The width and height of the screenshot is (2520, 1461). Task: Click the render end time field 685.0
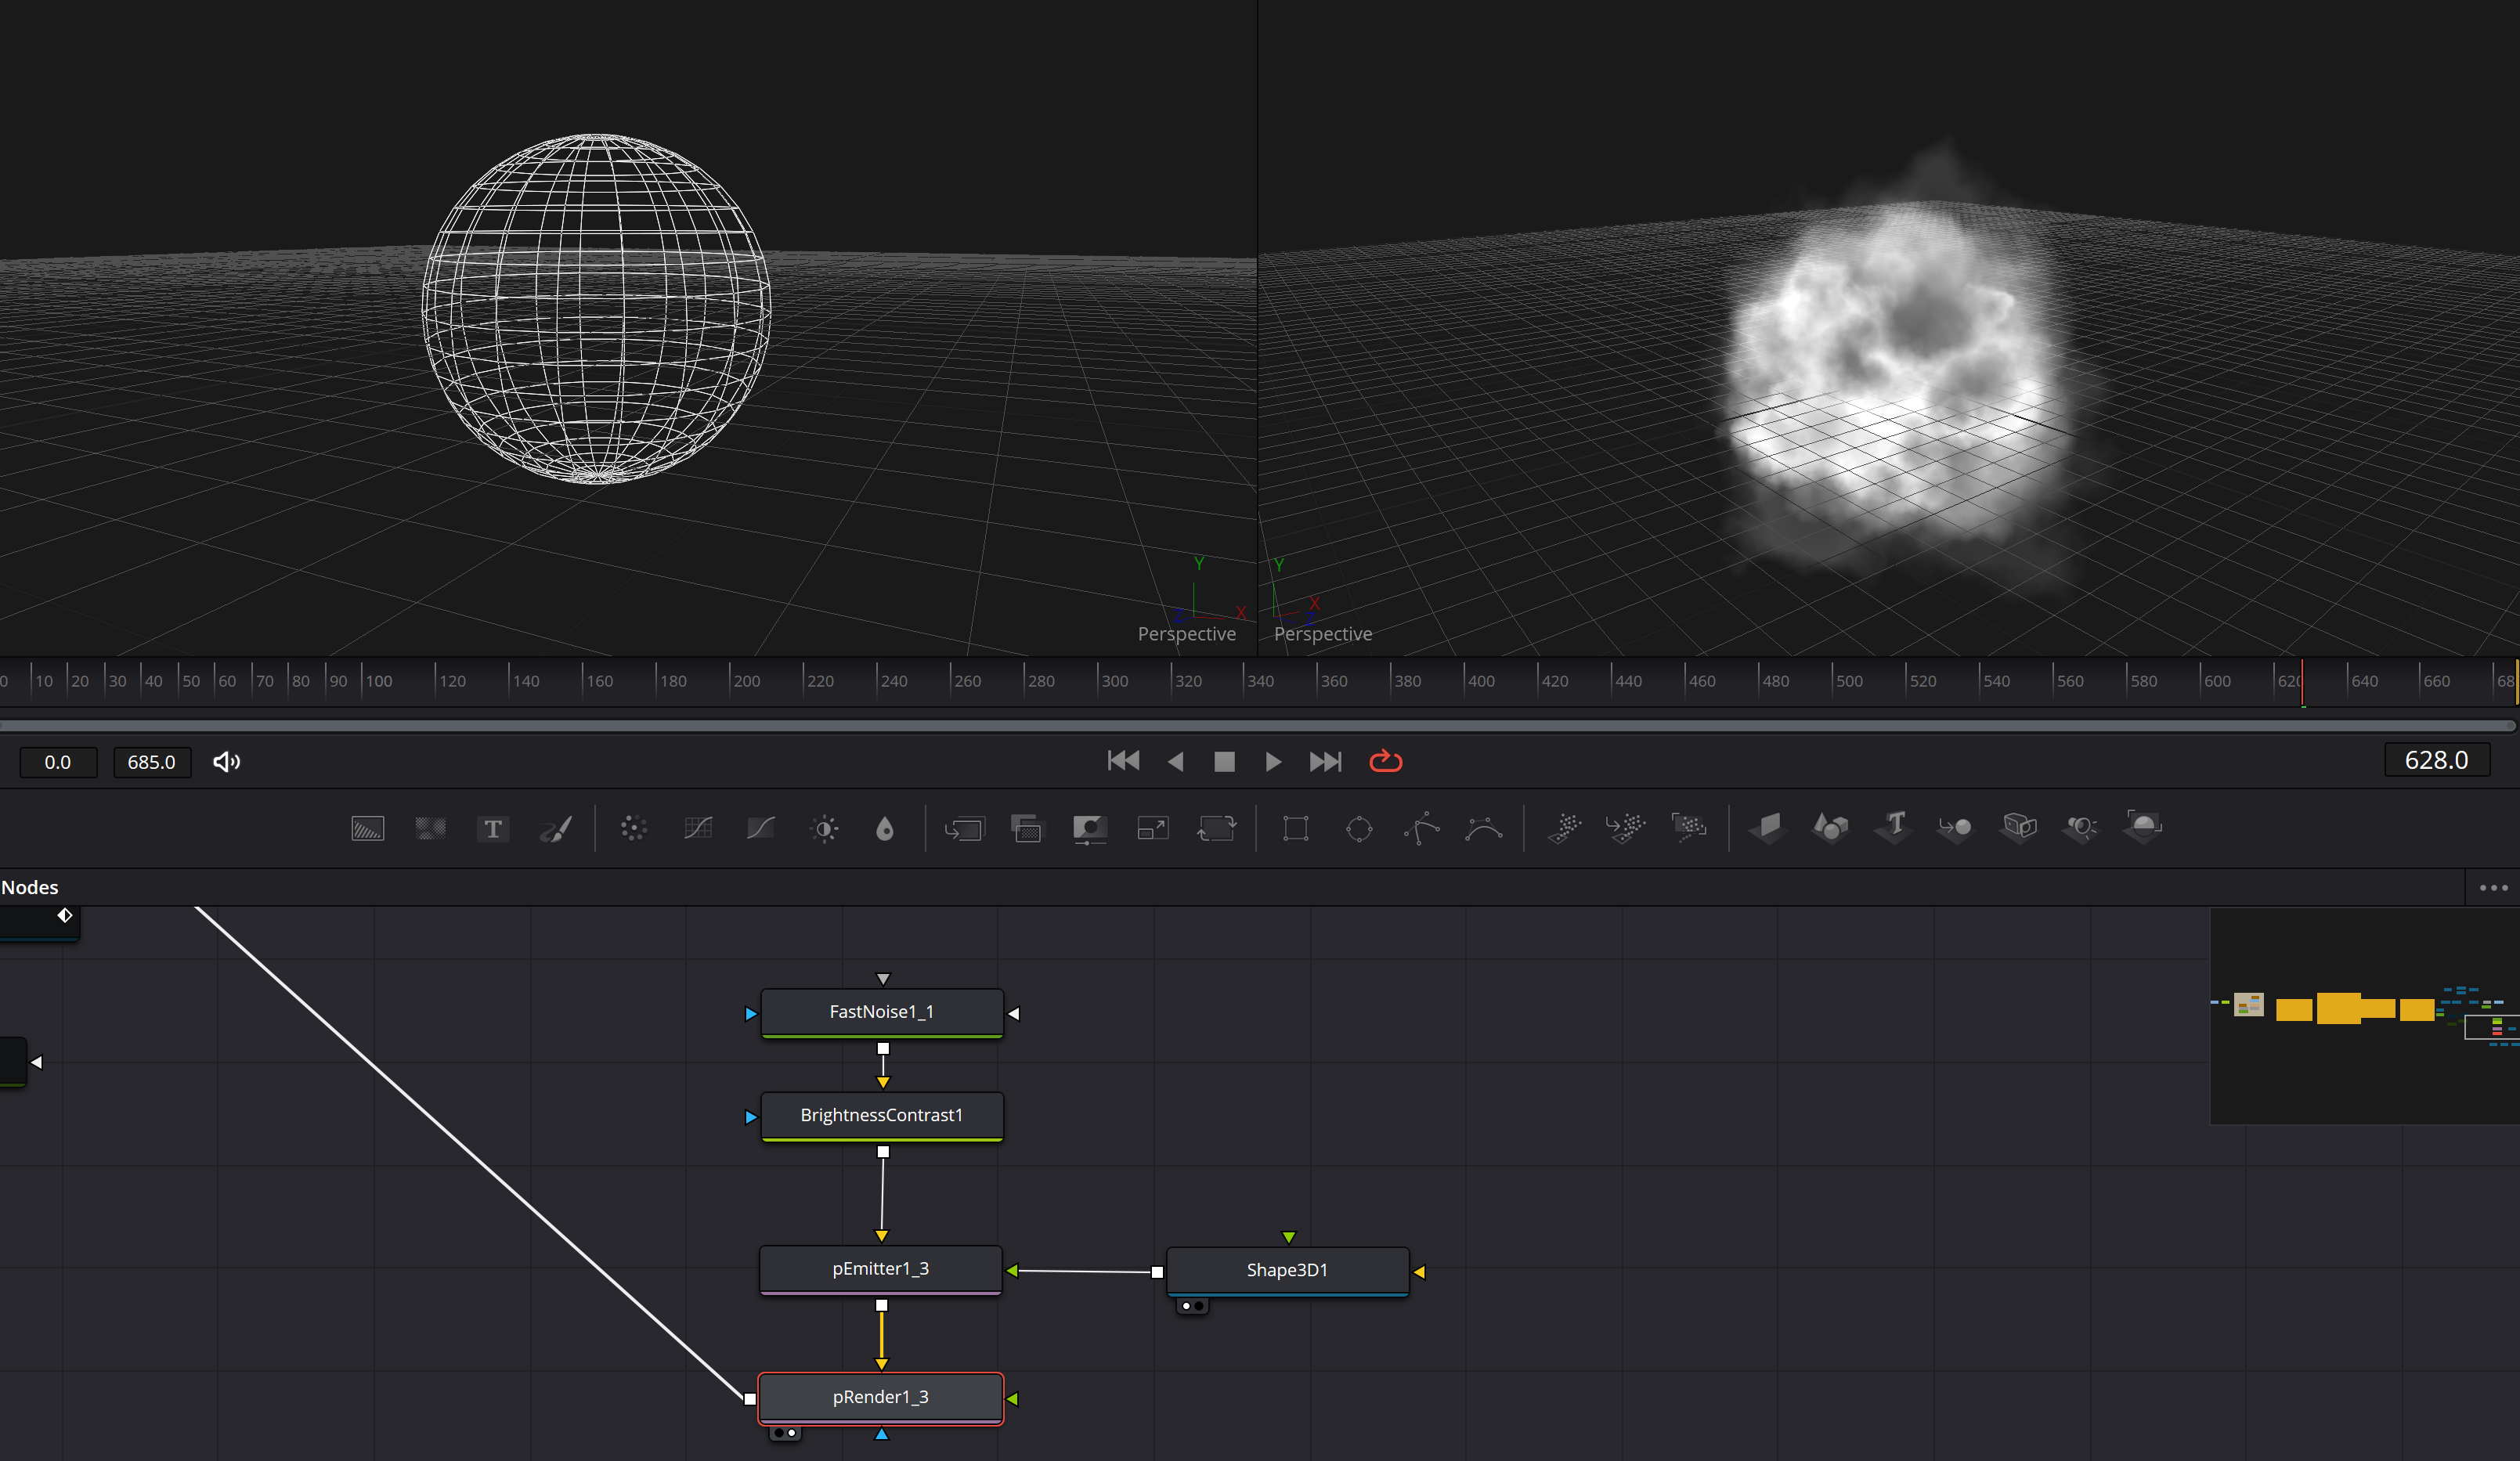coord(152,762)
